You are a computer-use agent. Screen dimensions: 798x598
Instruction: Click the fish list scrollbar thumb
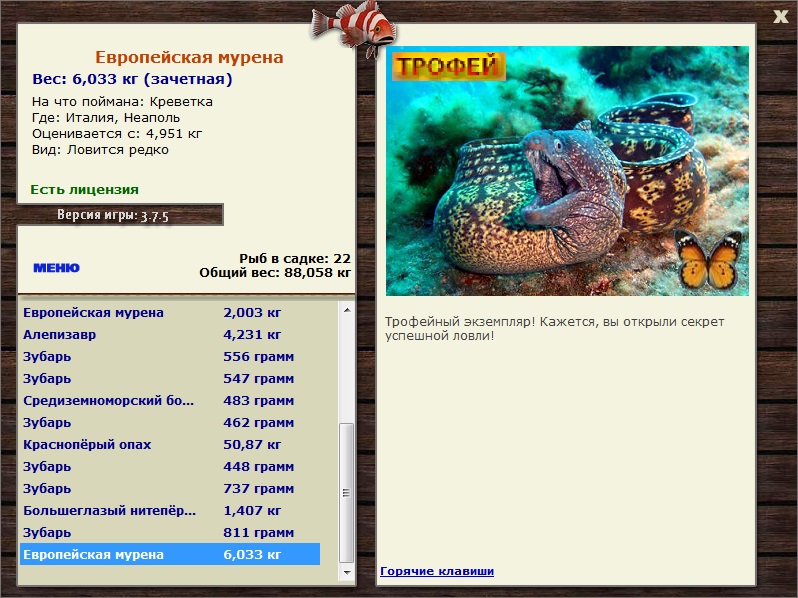point(347,492)
